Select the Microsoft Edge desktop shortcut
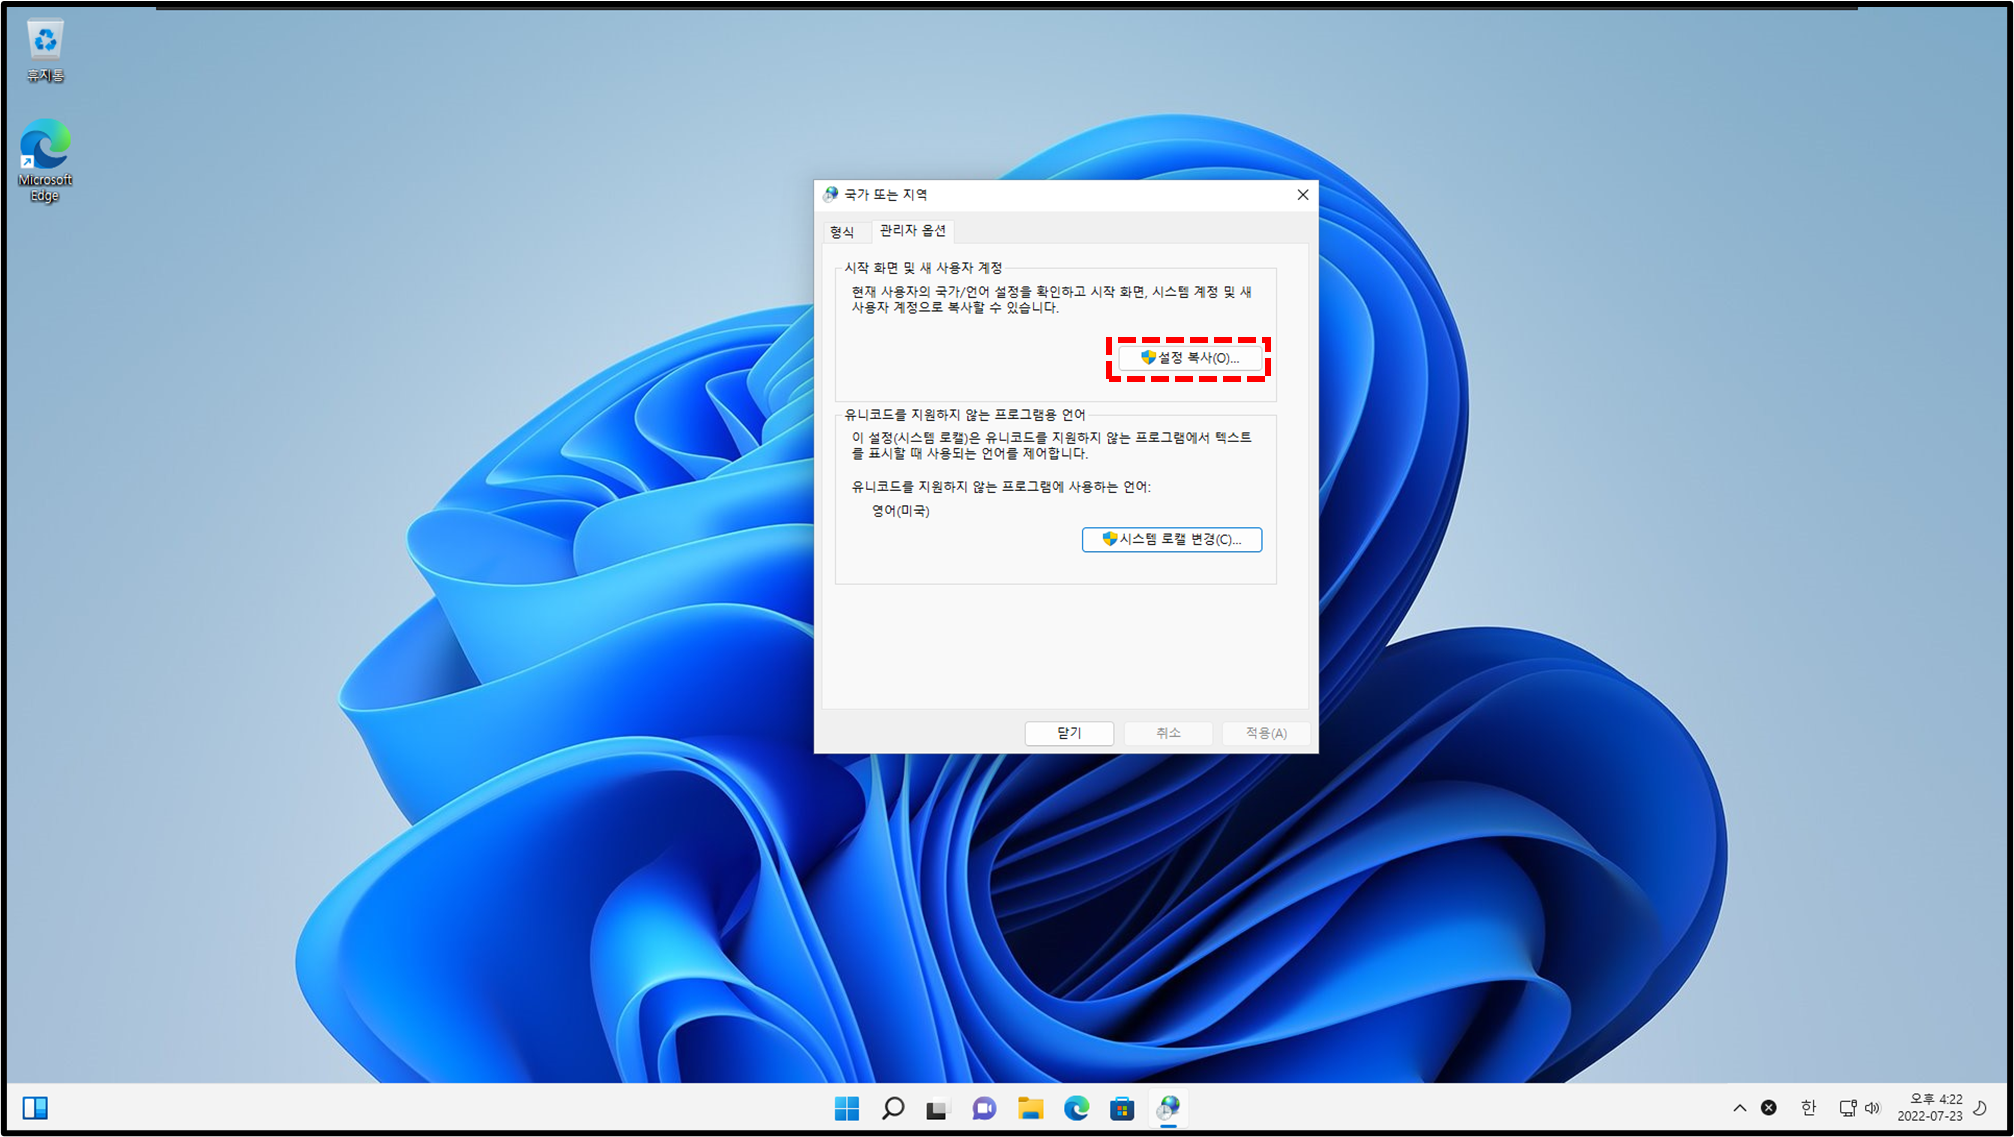Image resolution: width=2014 pixels, height=1137 pixels. pyautogui.click(x=45, y=160)
